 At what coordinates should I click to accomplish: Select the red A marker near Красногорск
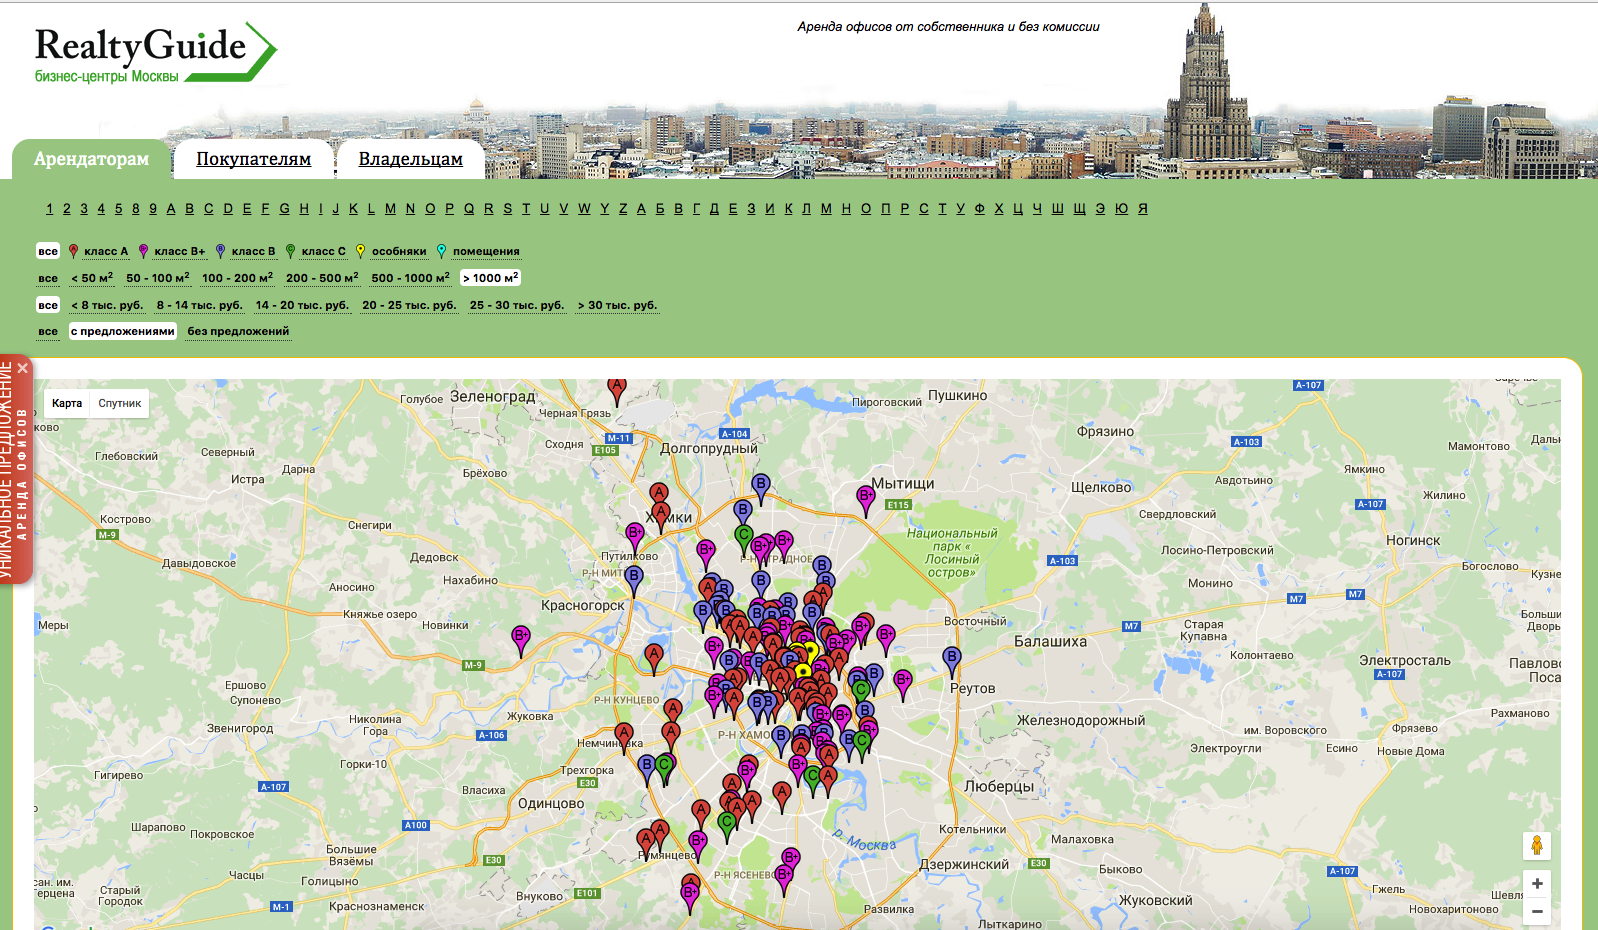coord(654,658)
